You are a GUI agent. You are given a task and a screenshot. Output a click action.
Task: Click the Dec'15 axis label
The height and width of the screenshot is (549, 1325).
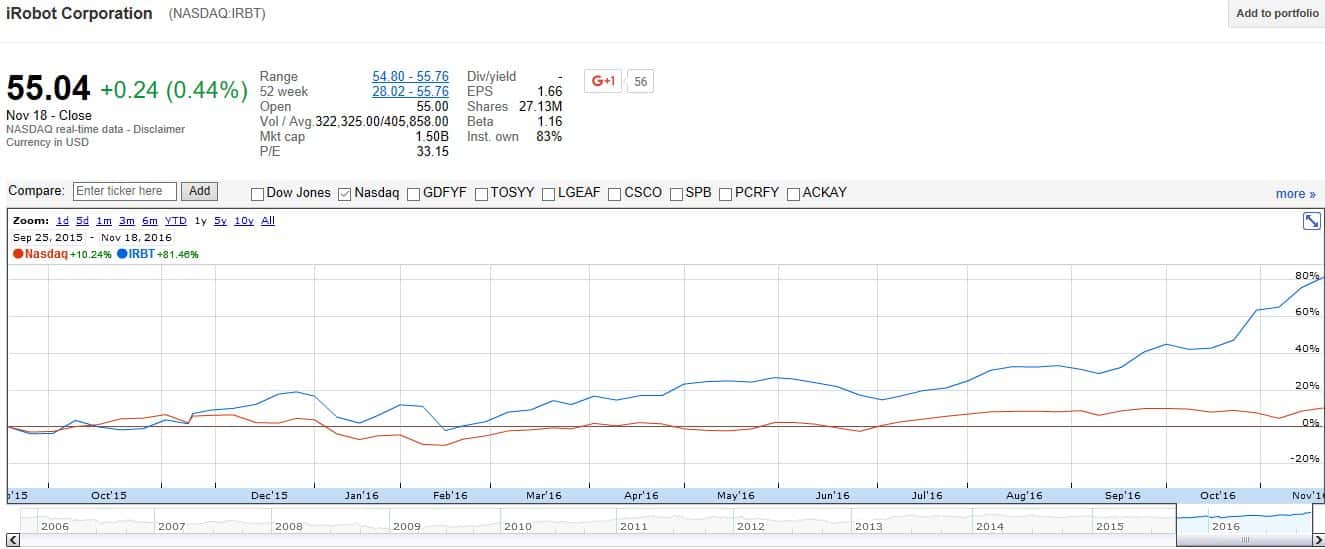[269, 495]
